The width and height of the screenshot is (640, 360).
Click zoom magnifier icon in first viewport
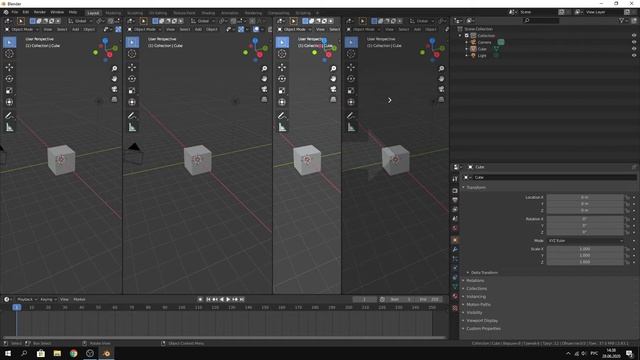[114, 69]
